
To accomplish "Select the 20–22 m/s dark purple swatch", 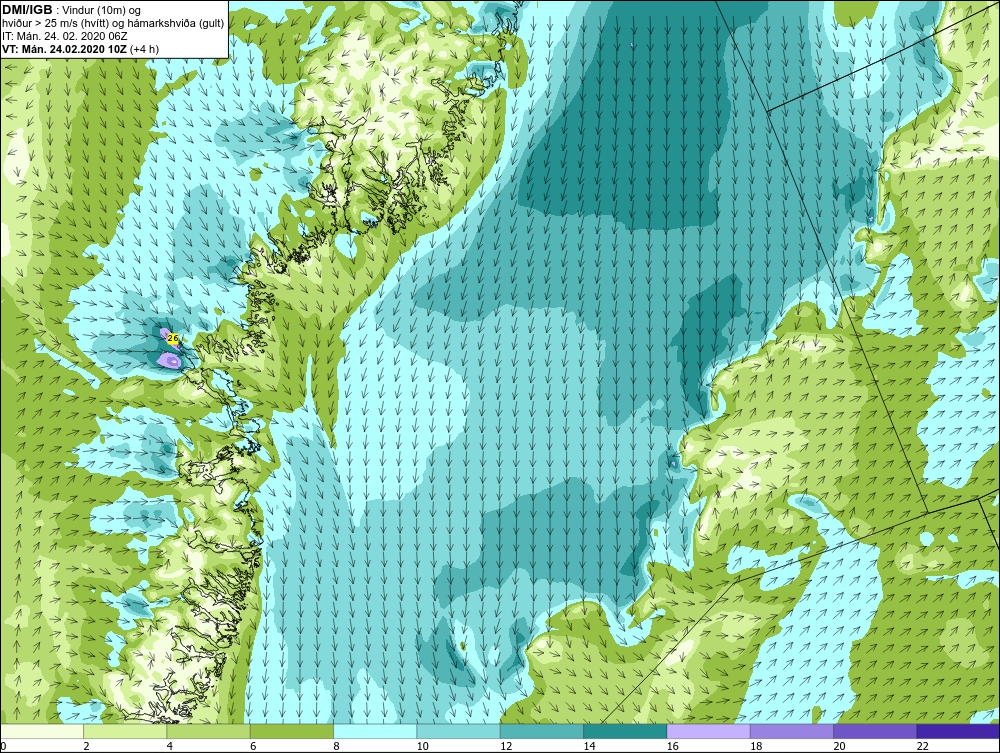I will (x=875, y=731).
